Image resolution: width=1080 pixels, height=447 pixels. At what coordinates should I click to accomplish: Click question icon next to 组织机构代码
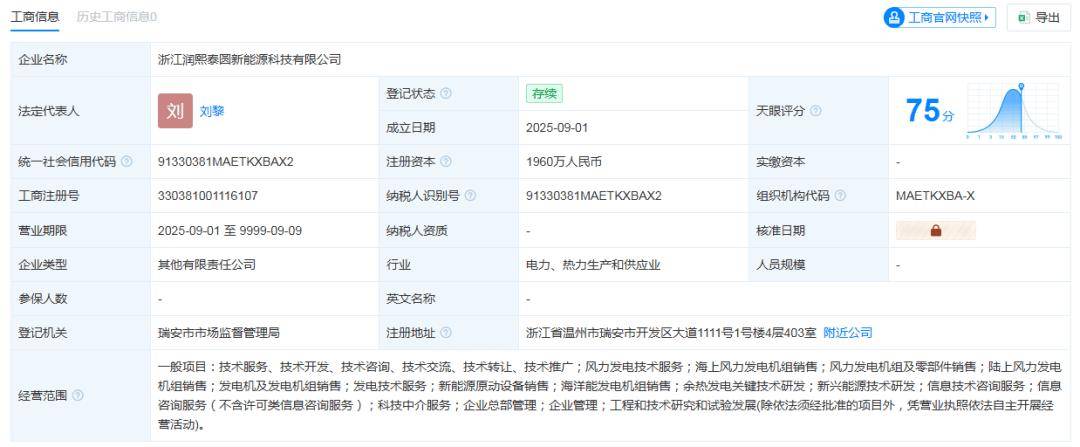pos(840,196)
